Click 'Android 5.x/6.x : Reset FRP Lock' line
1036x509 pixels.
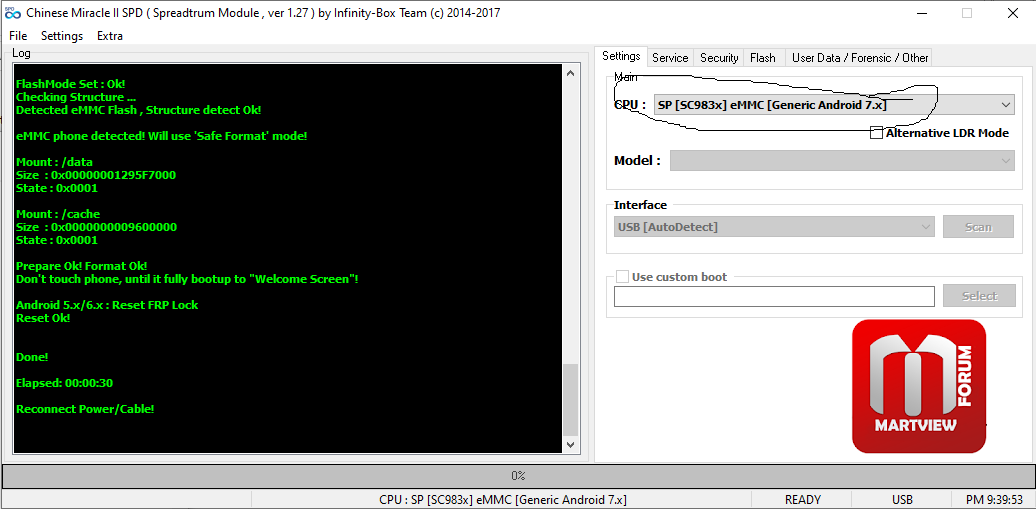click(106, 305)
